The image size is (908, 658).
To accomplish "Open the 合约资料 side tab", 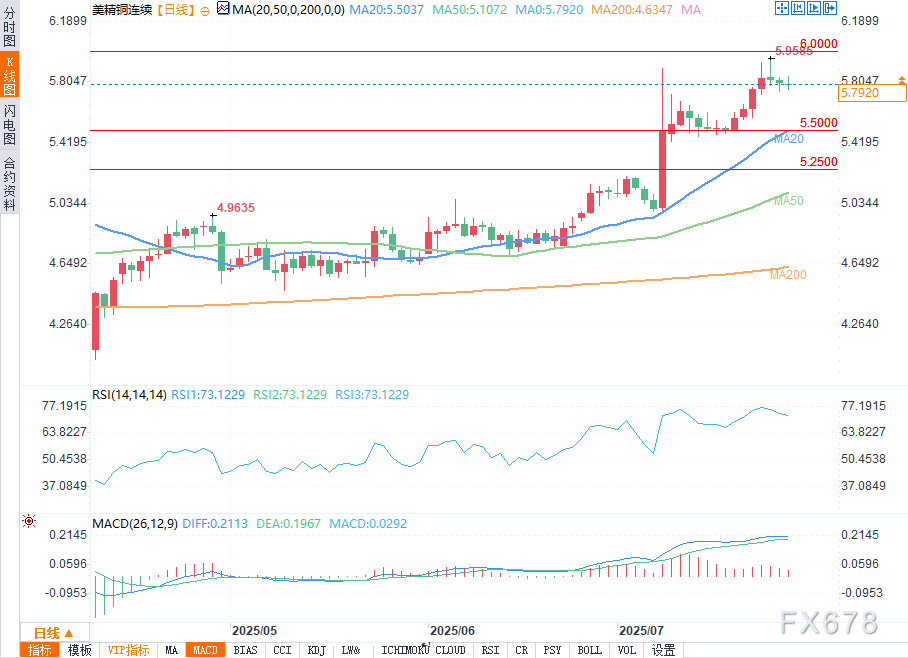I will click(9, 184).
